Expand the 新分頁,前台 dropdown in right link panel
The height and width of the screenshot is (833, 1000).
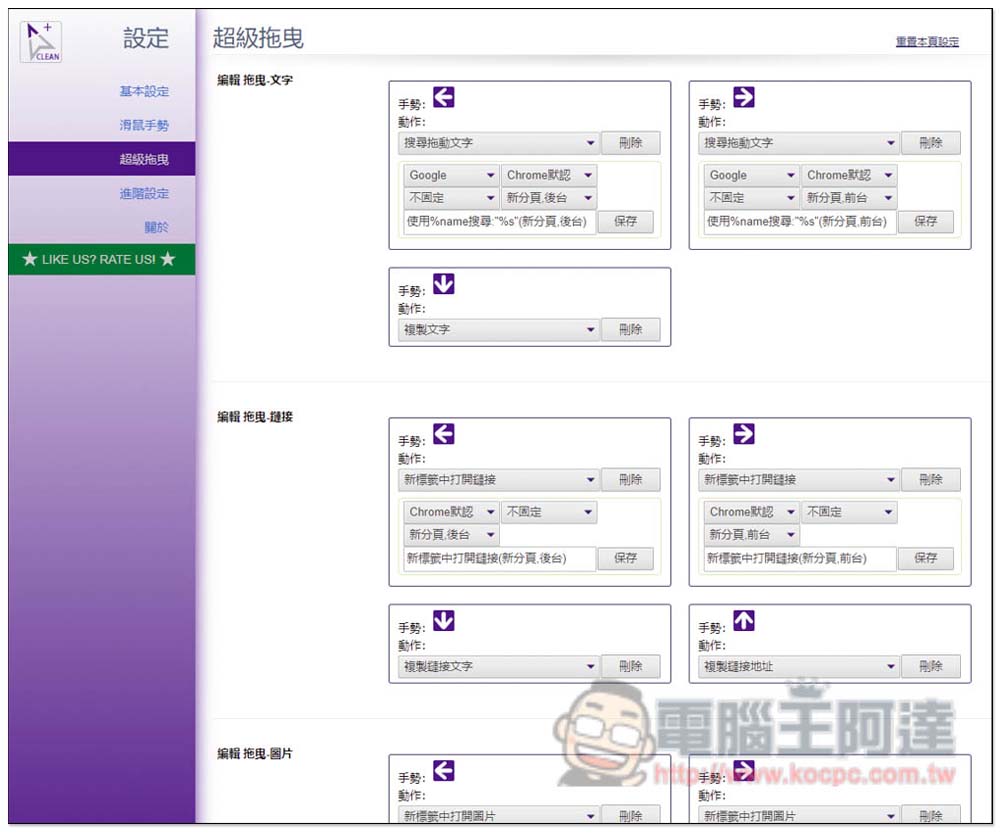click(x=750, y=535)
